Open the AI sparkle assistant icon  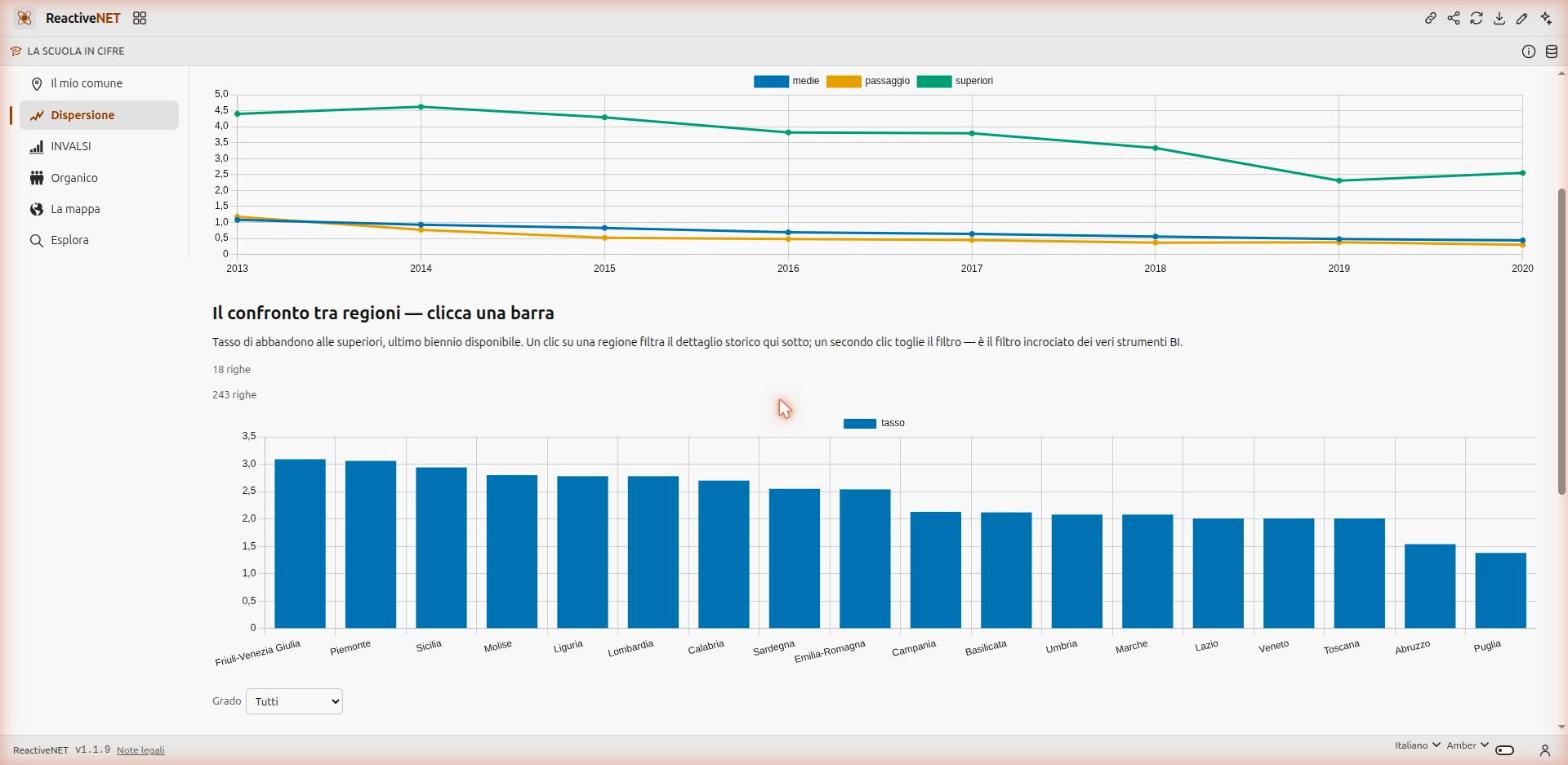[x=1545, y=18]
